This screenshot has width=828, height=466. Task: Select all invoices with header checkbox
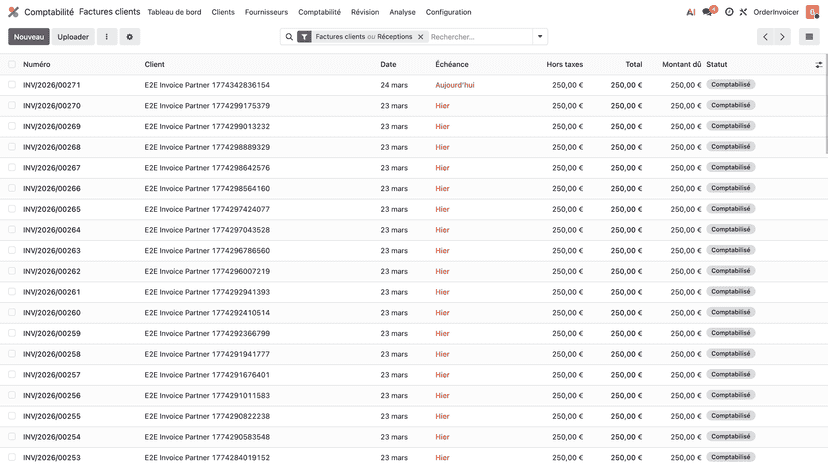[12, 64]
